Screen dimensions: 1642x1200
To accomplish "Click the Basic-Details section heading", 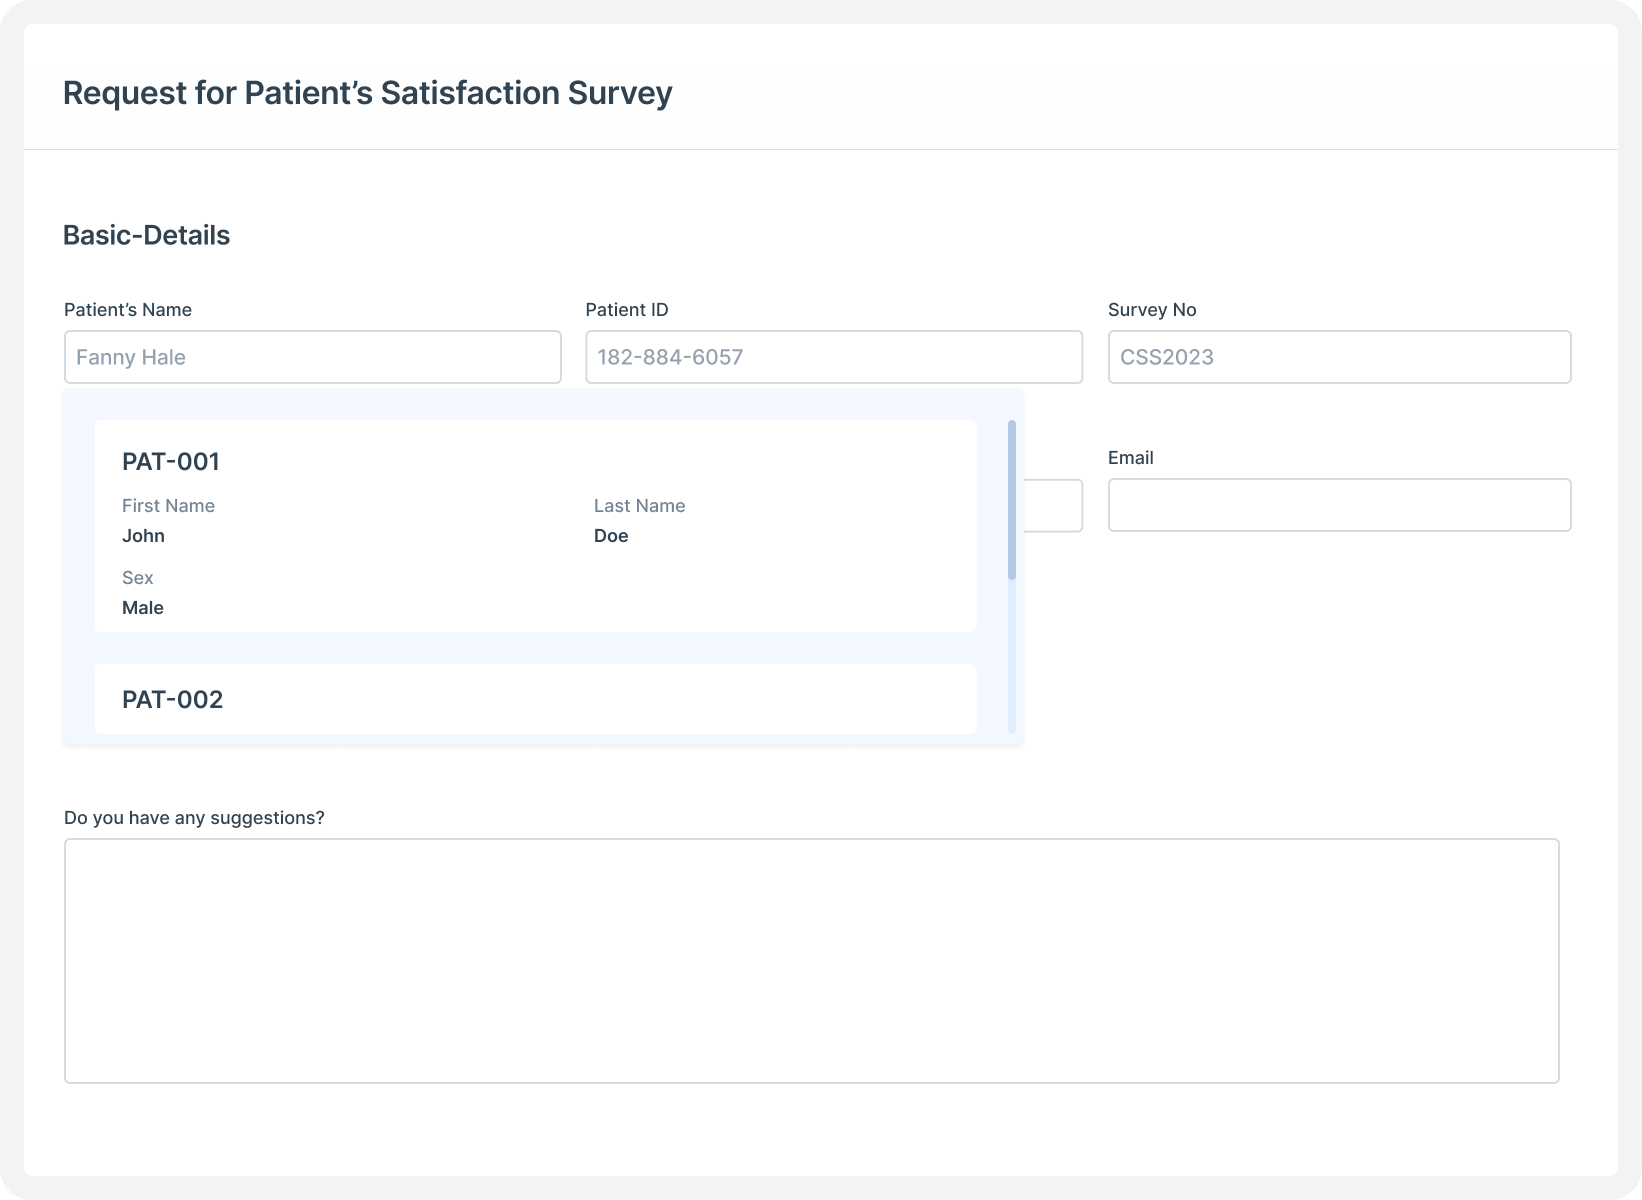I will [x=147, y=235].
